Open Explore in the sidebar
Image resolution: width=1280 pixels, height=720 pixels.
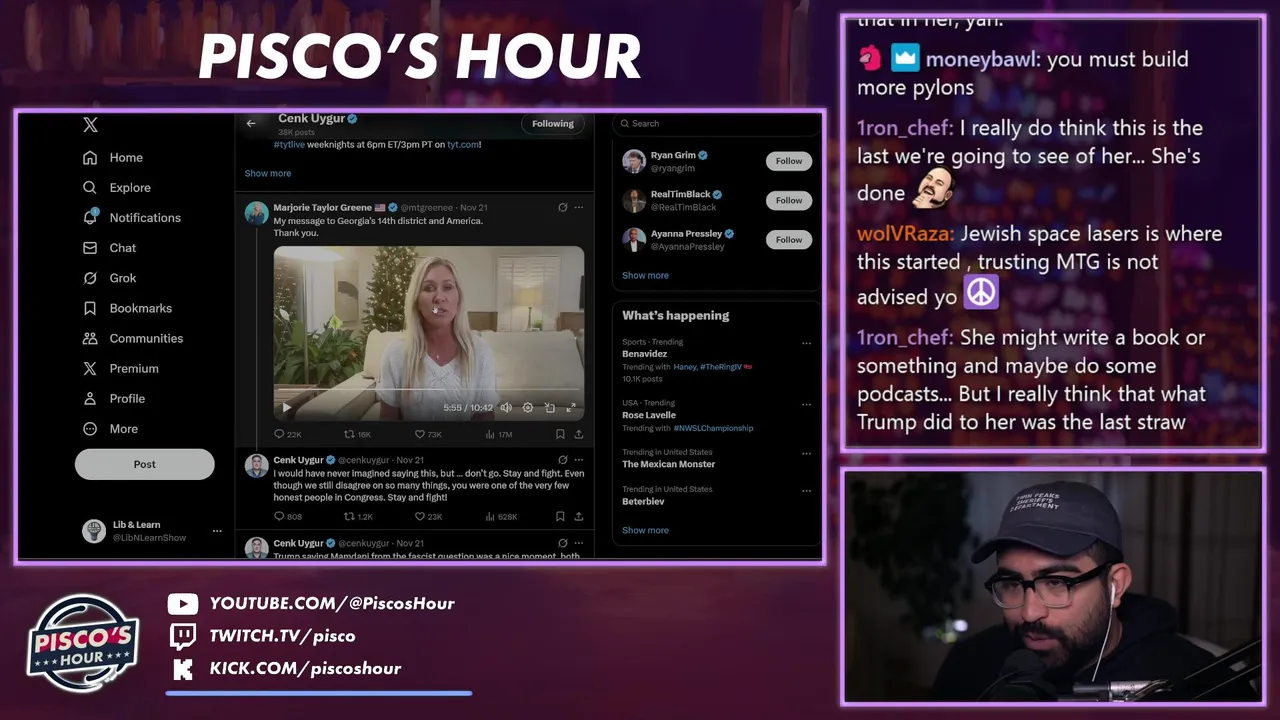pyautogui.click(x=117, y=187)
